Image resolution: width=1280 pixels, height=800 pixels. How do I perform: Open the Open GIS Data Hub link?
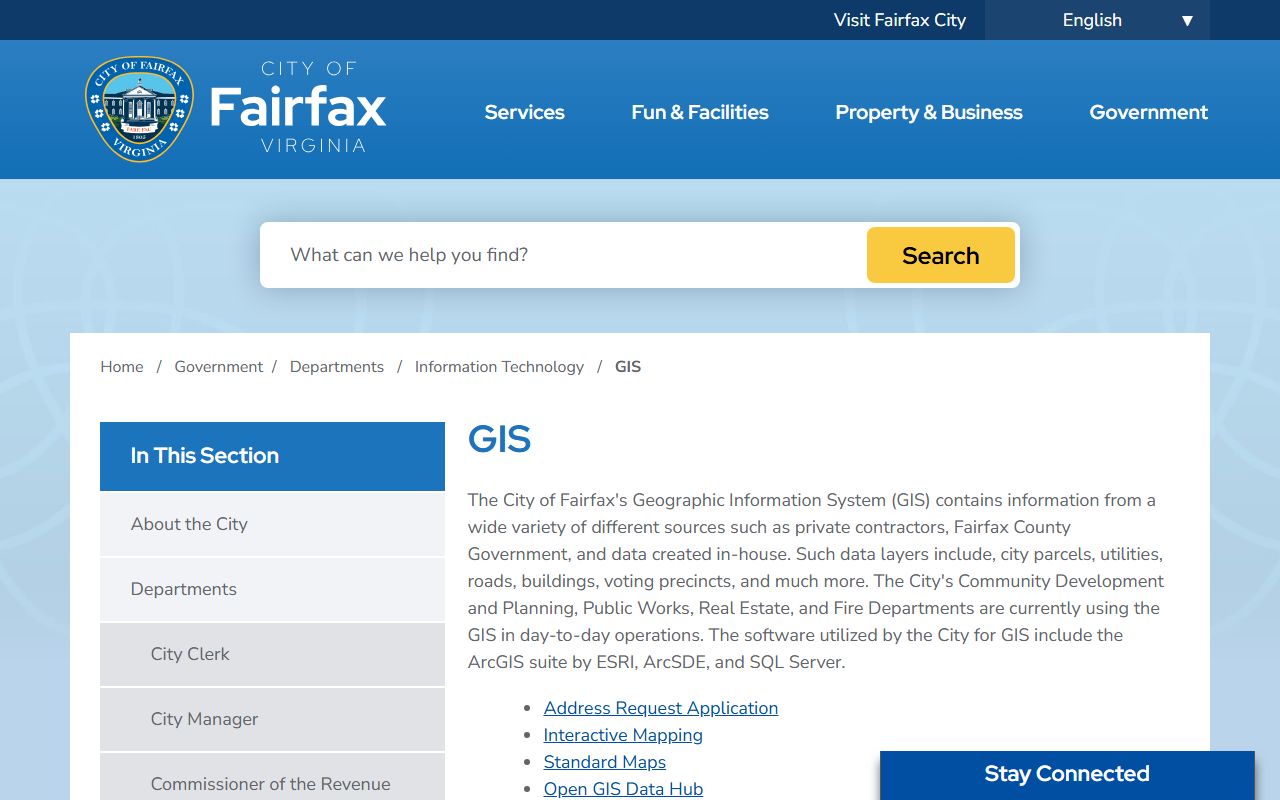point(623,789)
